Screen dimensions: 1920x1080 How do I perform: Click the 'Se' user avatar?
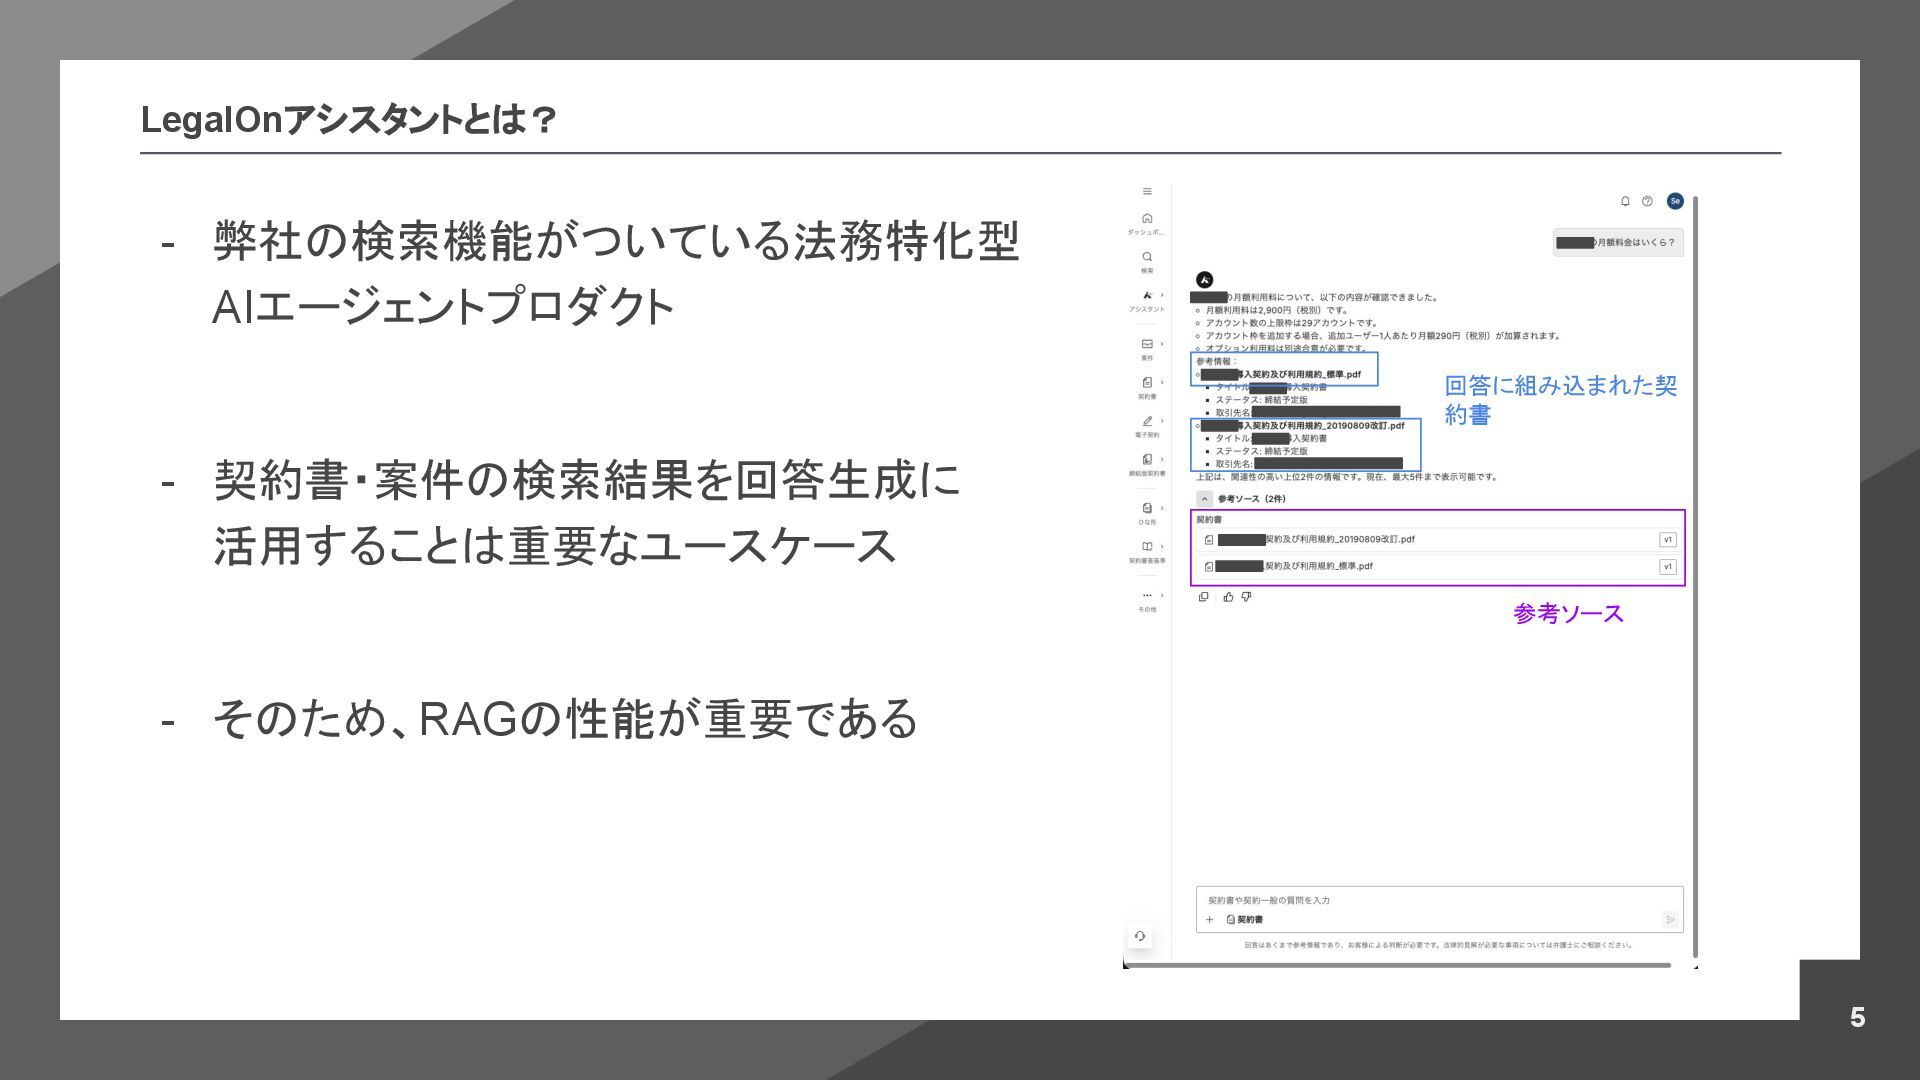(1675, 201)
